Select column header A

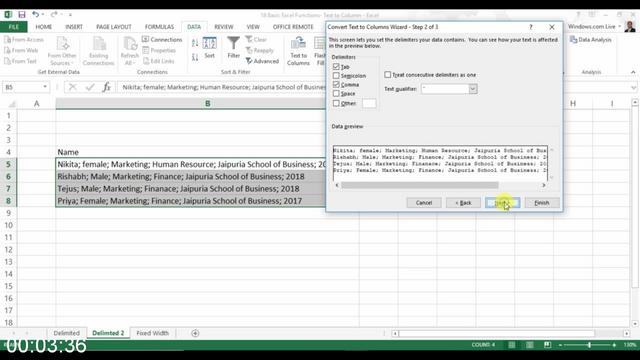click(x=37, y=104)
